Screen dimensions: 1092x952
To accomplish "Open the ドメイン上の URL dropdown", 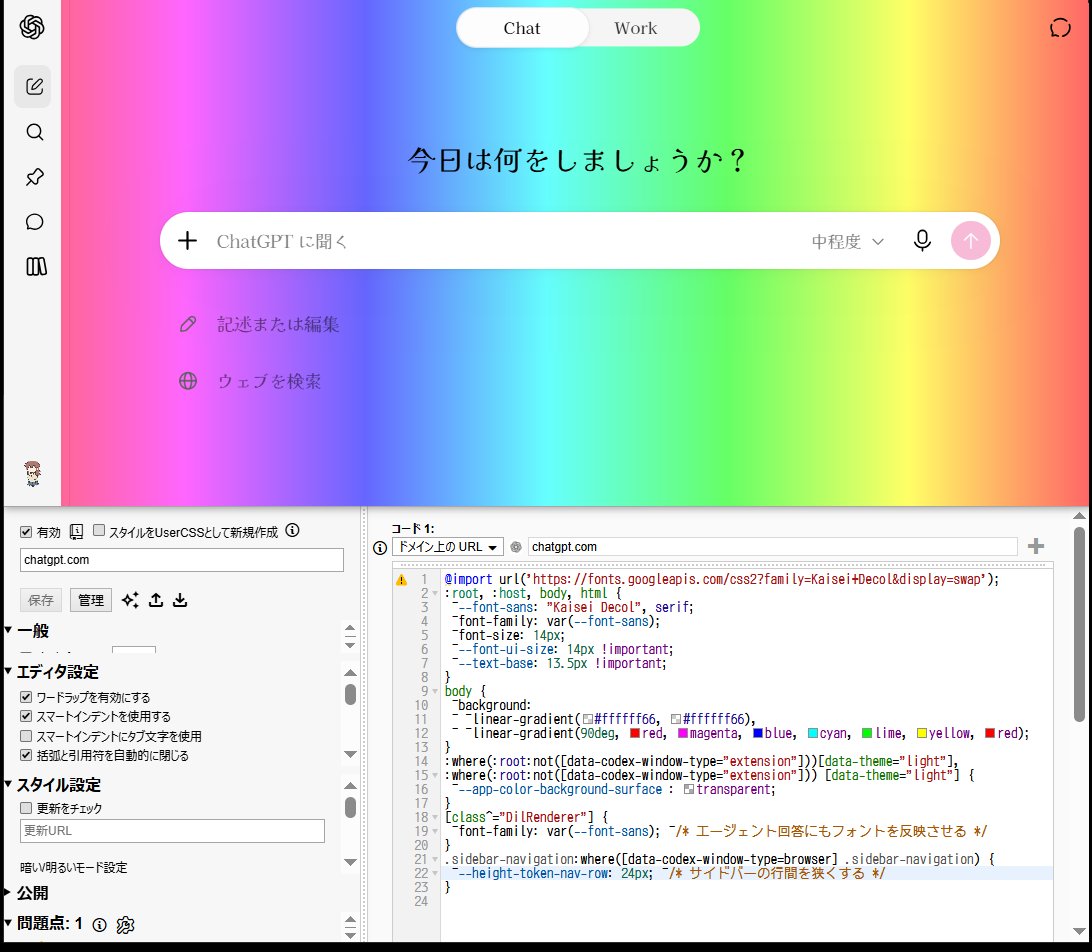I will 448,547.
